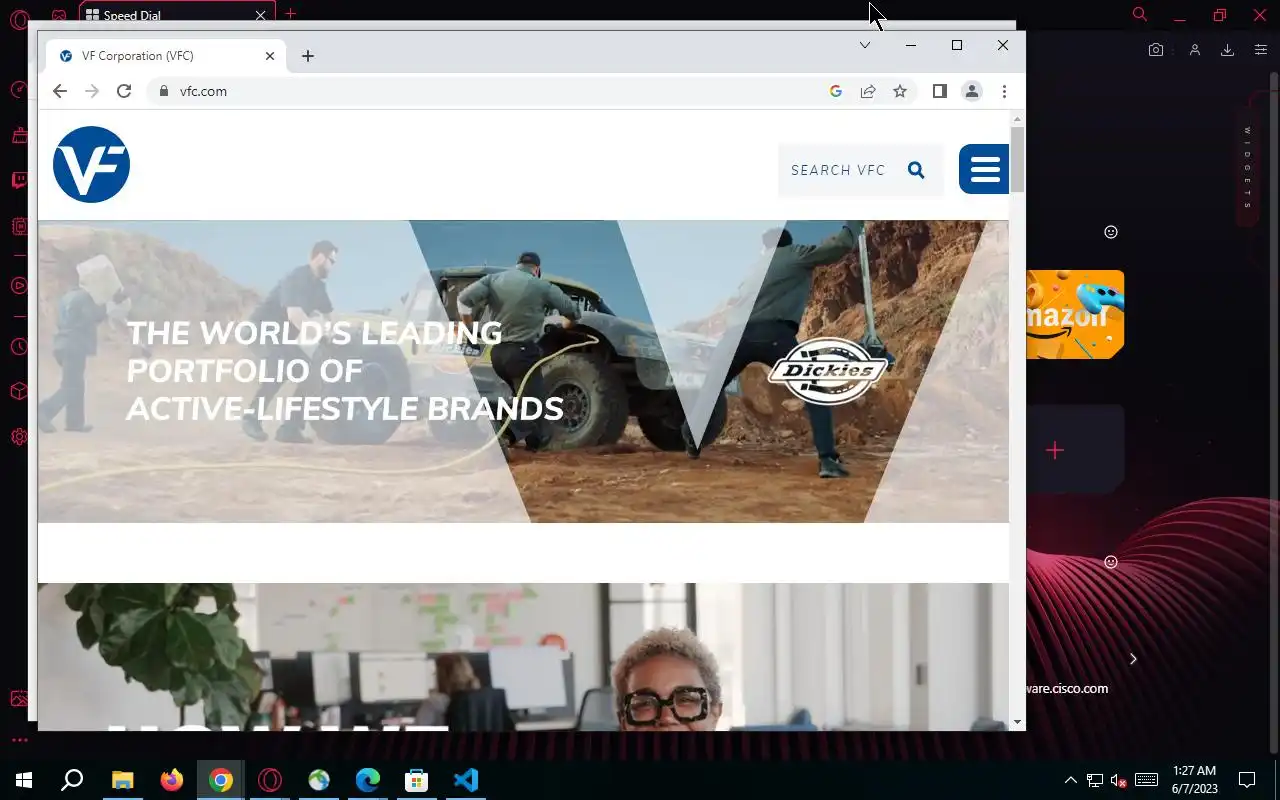The height and width of the screenshot is (800, 1280).
Task: Open Opera's account profile icon
Action: click(1194, 50)
